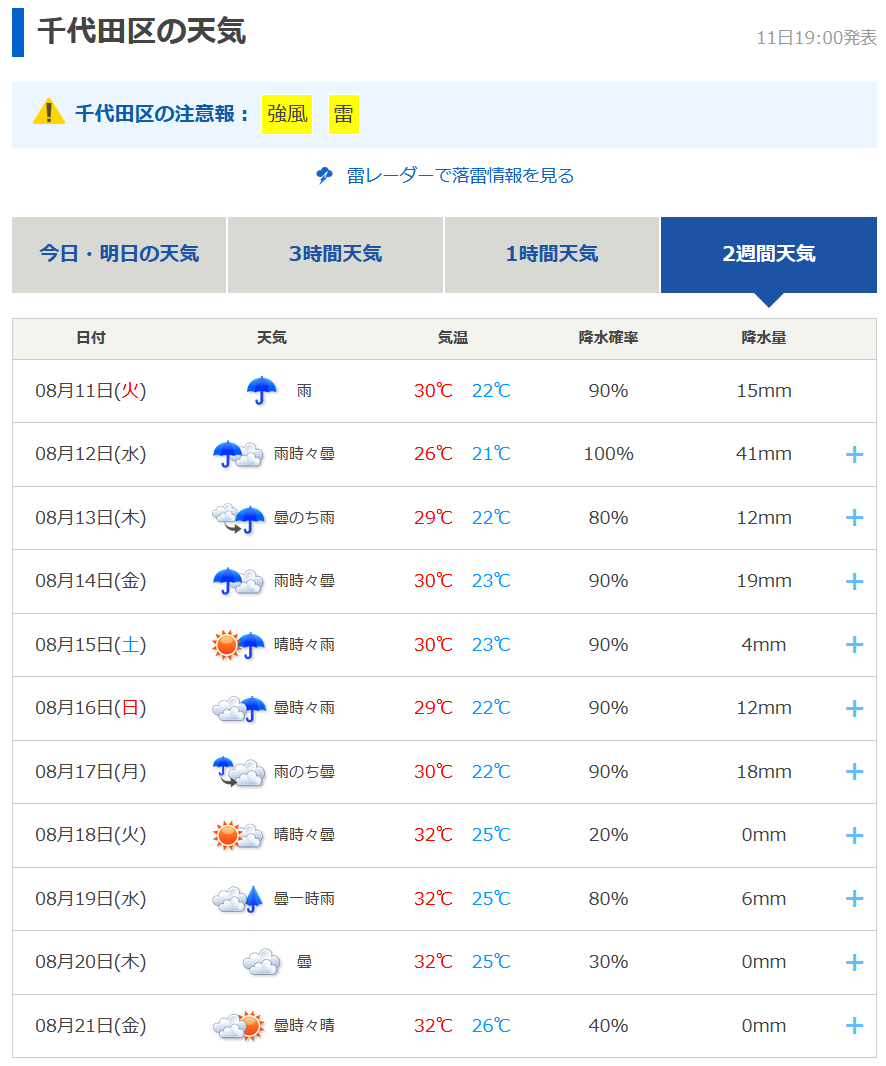The height and width of the screenshot is (1066, 886).
Task: Click the 曇のち雨 weather description
Action: tap(304, 518)
